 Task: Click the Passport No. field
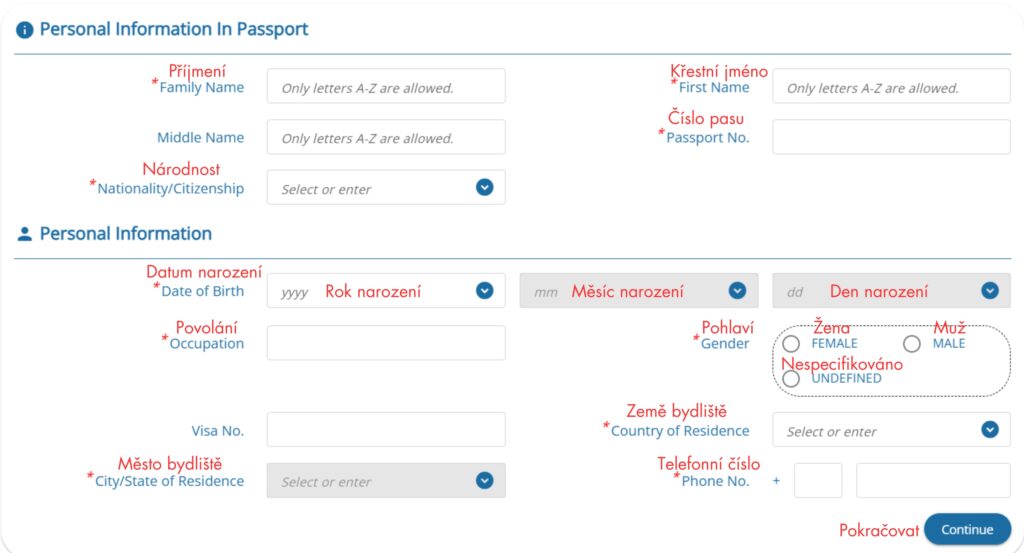[891, 138]
